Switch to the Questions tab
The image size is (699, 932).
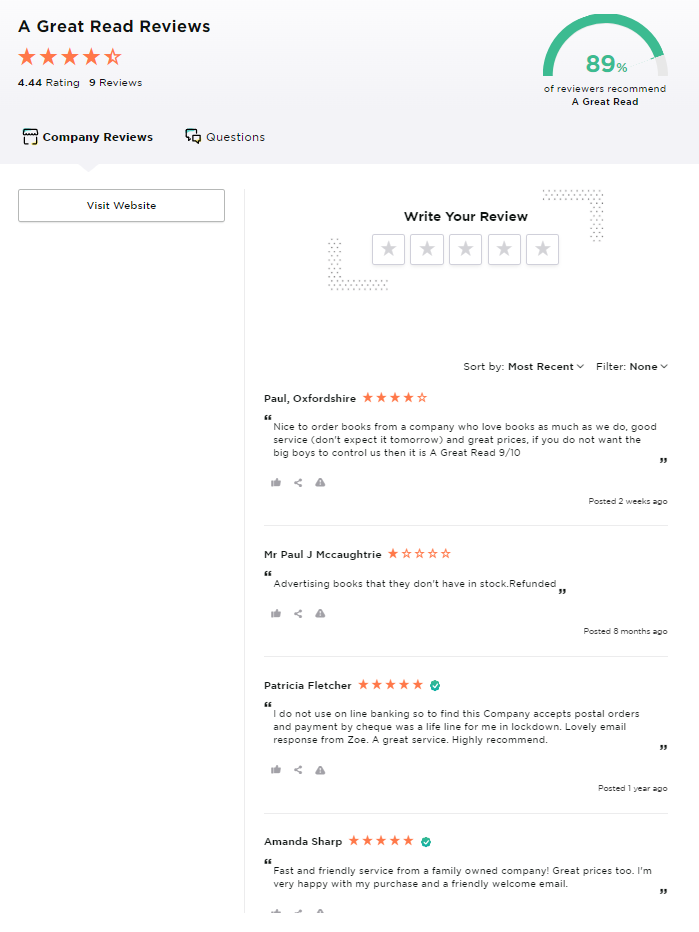(225, 137)
